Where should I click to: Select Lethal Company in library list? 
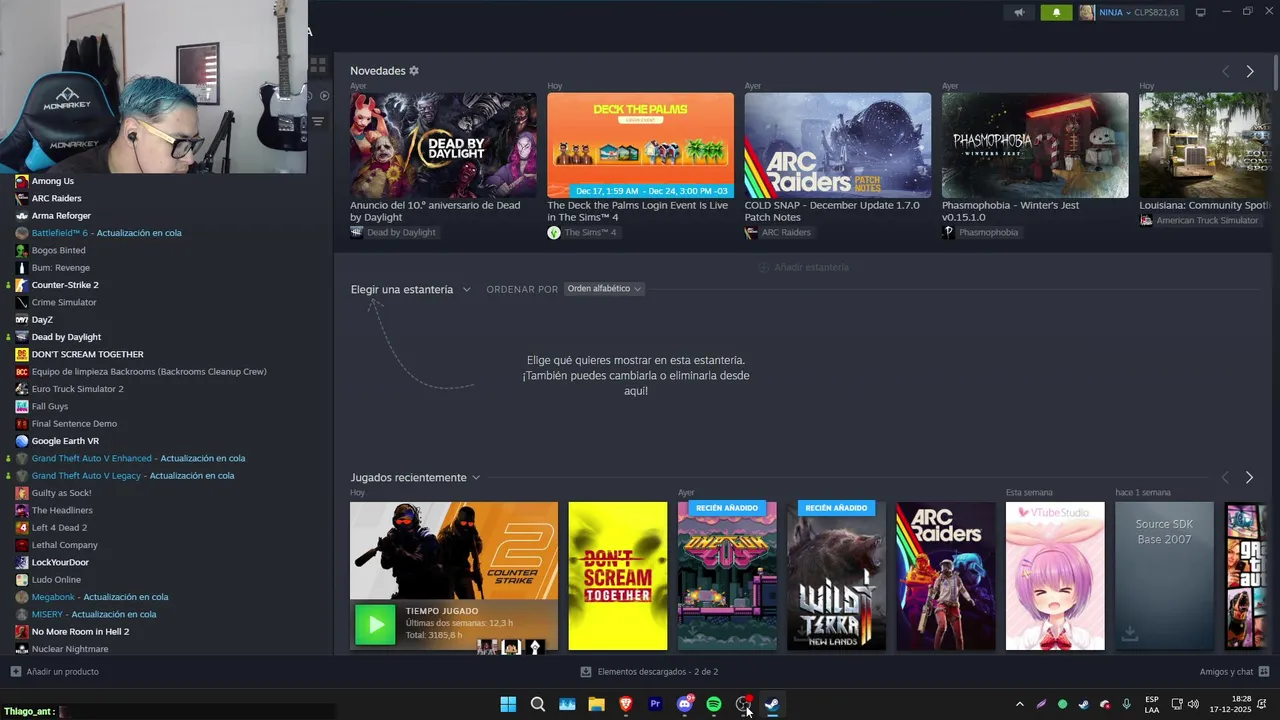pyautogui.click(x=64, y=545)
